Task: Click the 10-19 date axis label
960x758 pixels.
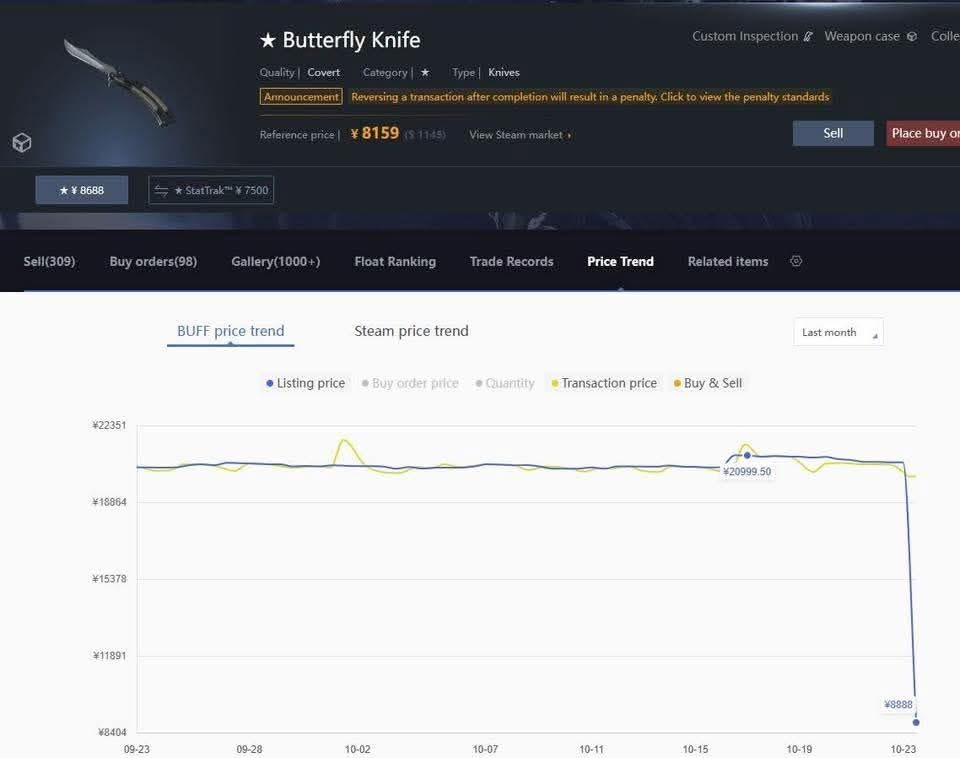Action: coord(799,749)
